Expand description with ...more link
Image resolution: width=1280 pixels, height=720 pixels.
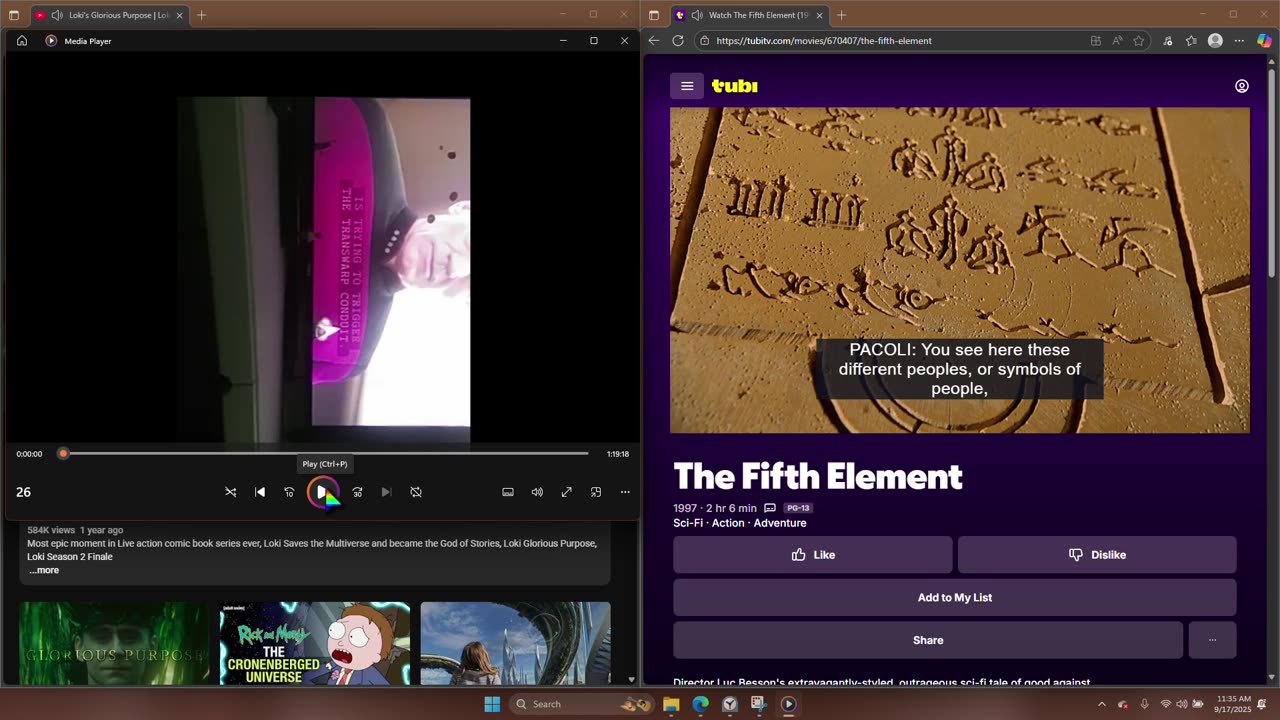pyautogui.click(x=44, y=570)
